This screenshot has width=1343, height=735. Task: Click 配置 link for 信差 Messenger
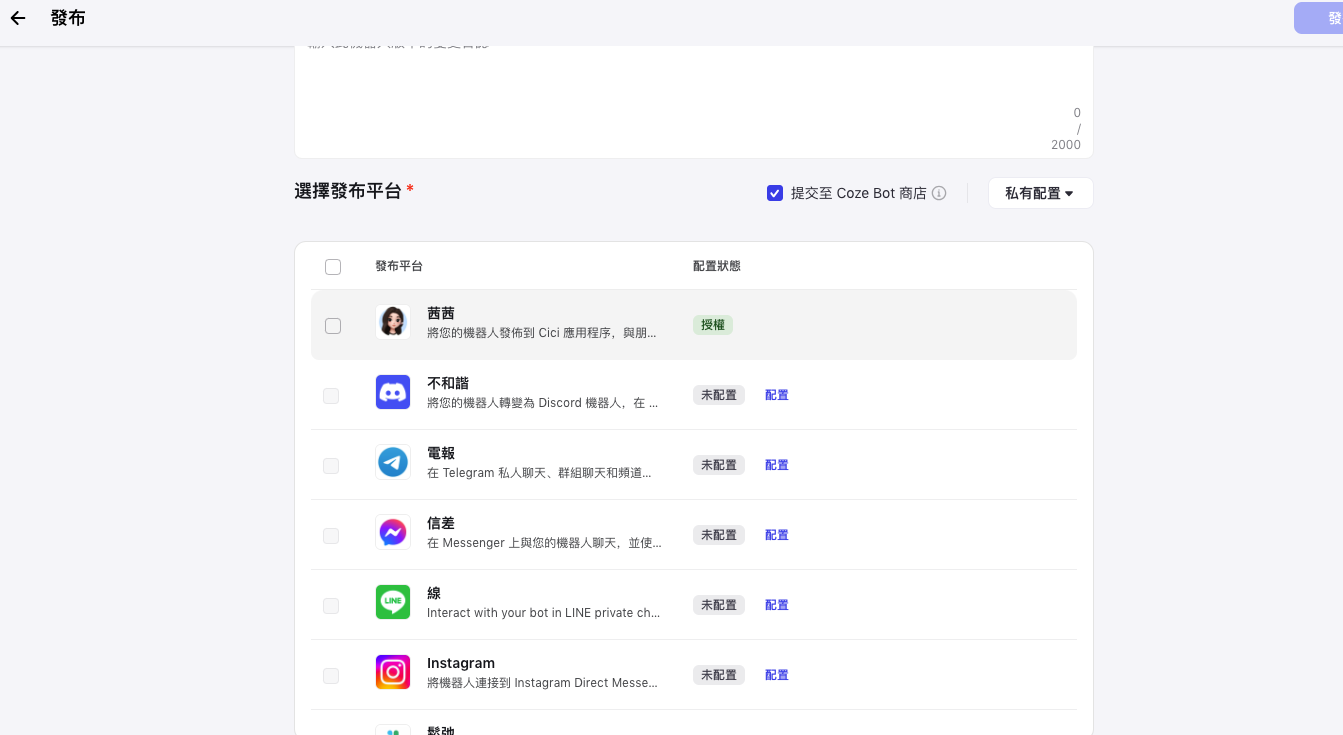777,535
